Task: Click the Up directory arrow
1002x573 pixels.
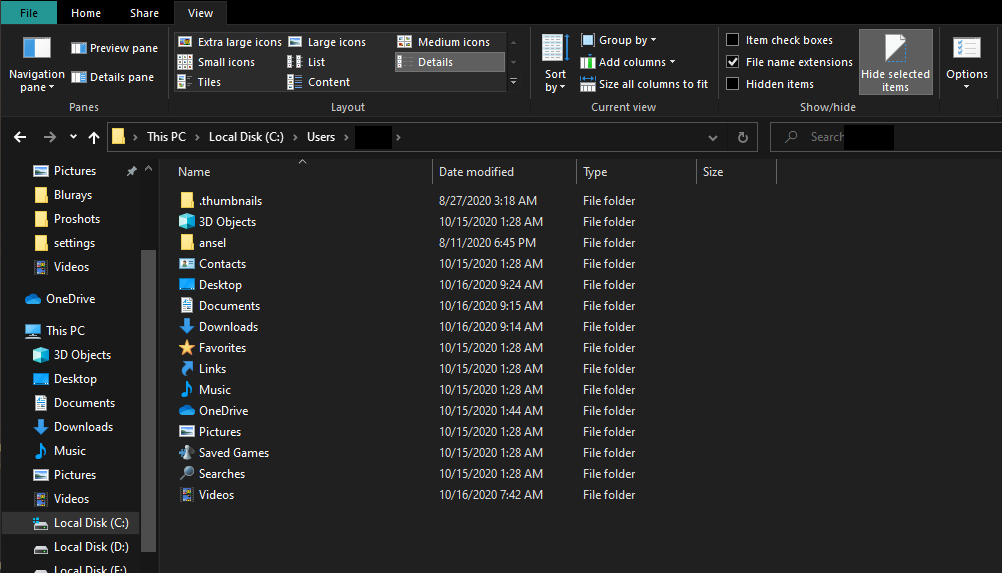Action: [x=94, y=137]
